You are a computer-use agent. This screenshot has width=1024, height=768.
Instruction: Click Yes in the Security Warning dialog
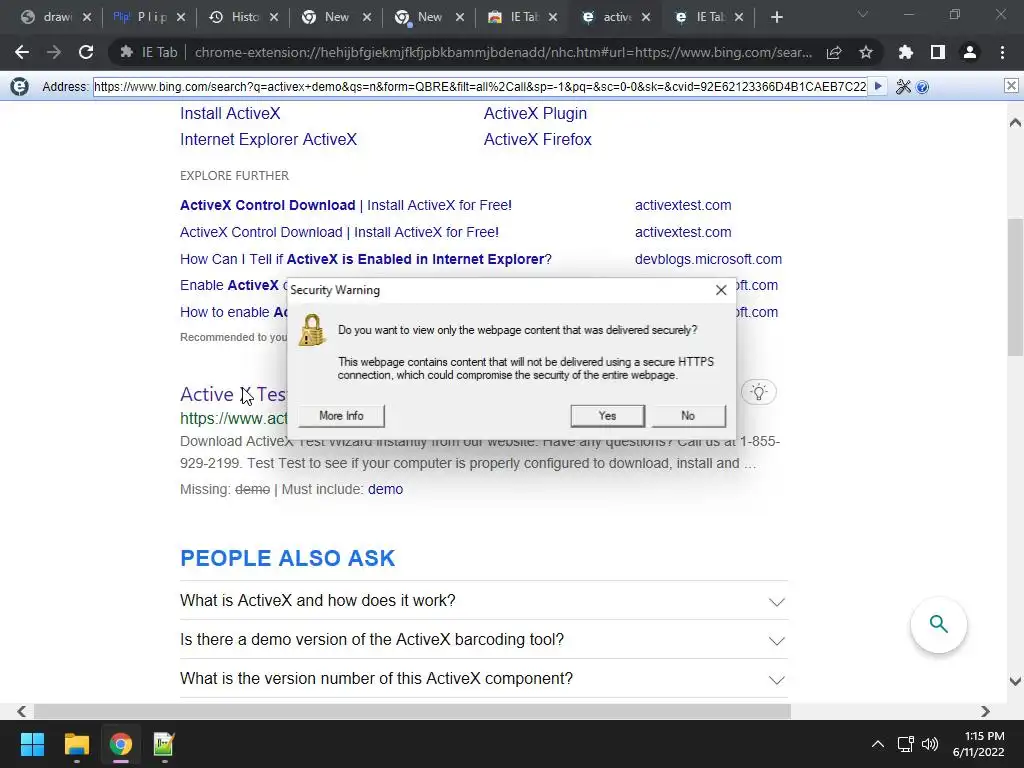click(x=607, y=416)
